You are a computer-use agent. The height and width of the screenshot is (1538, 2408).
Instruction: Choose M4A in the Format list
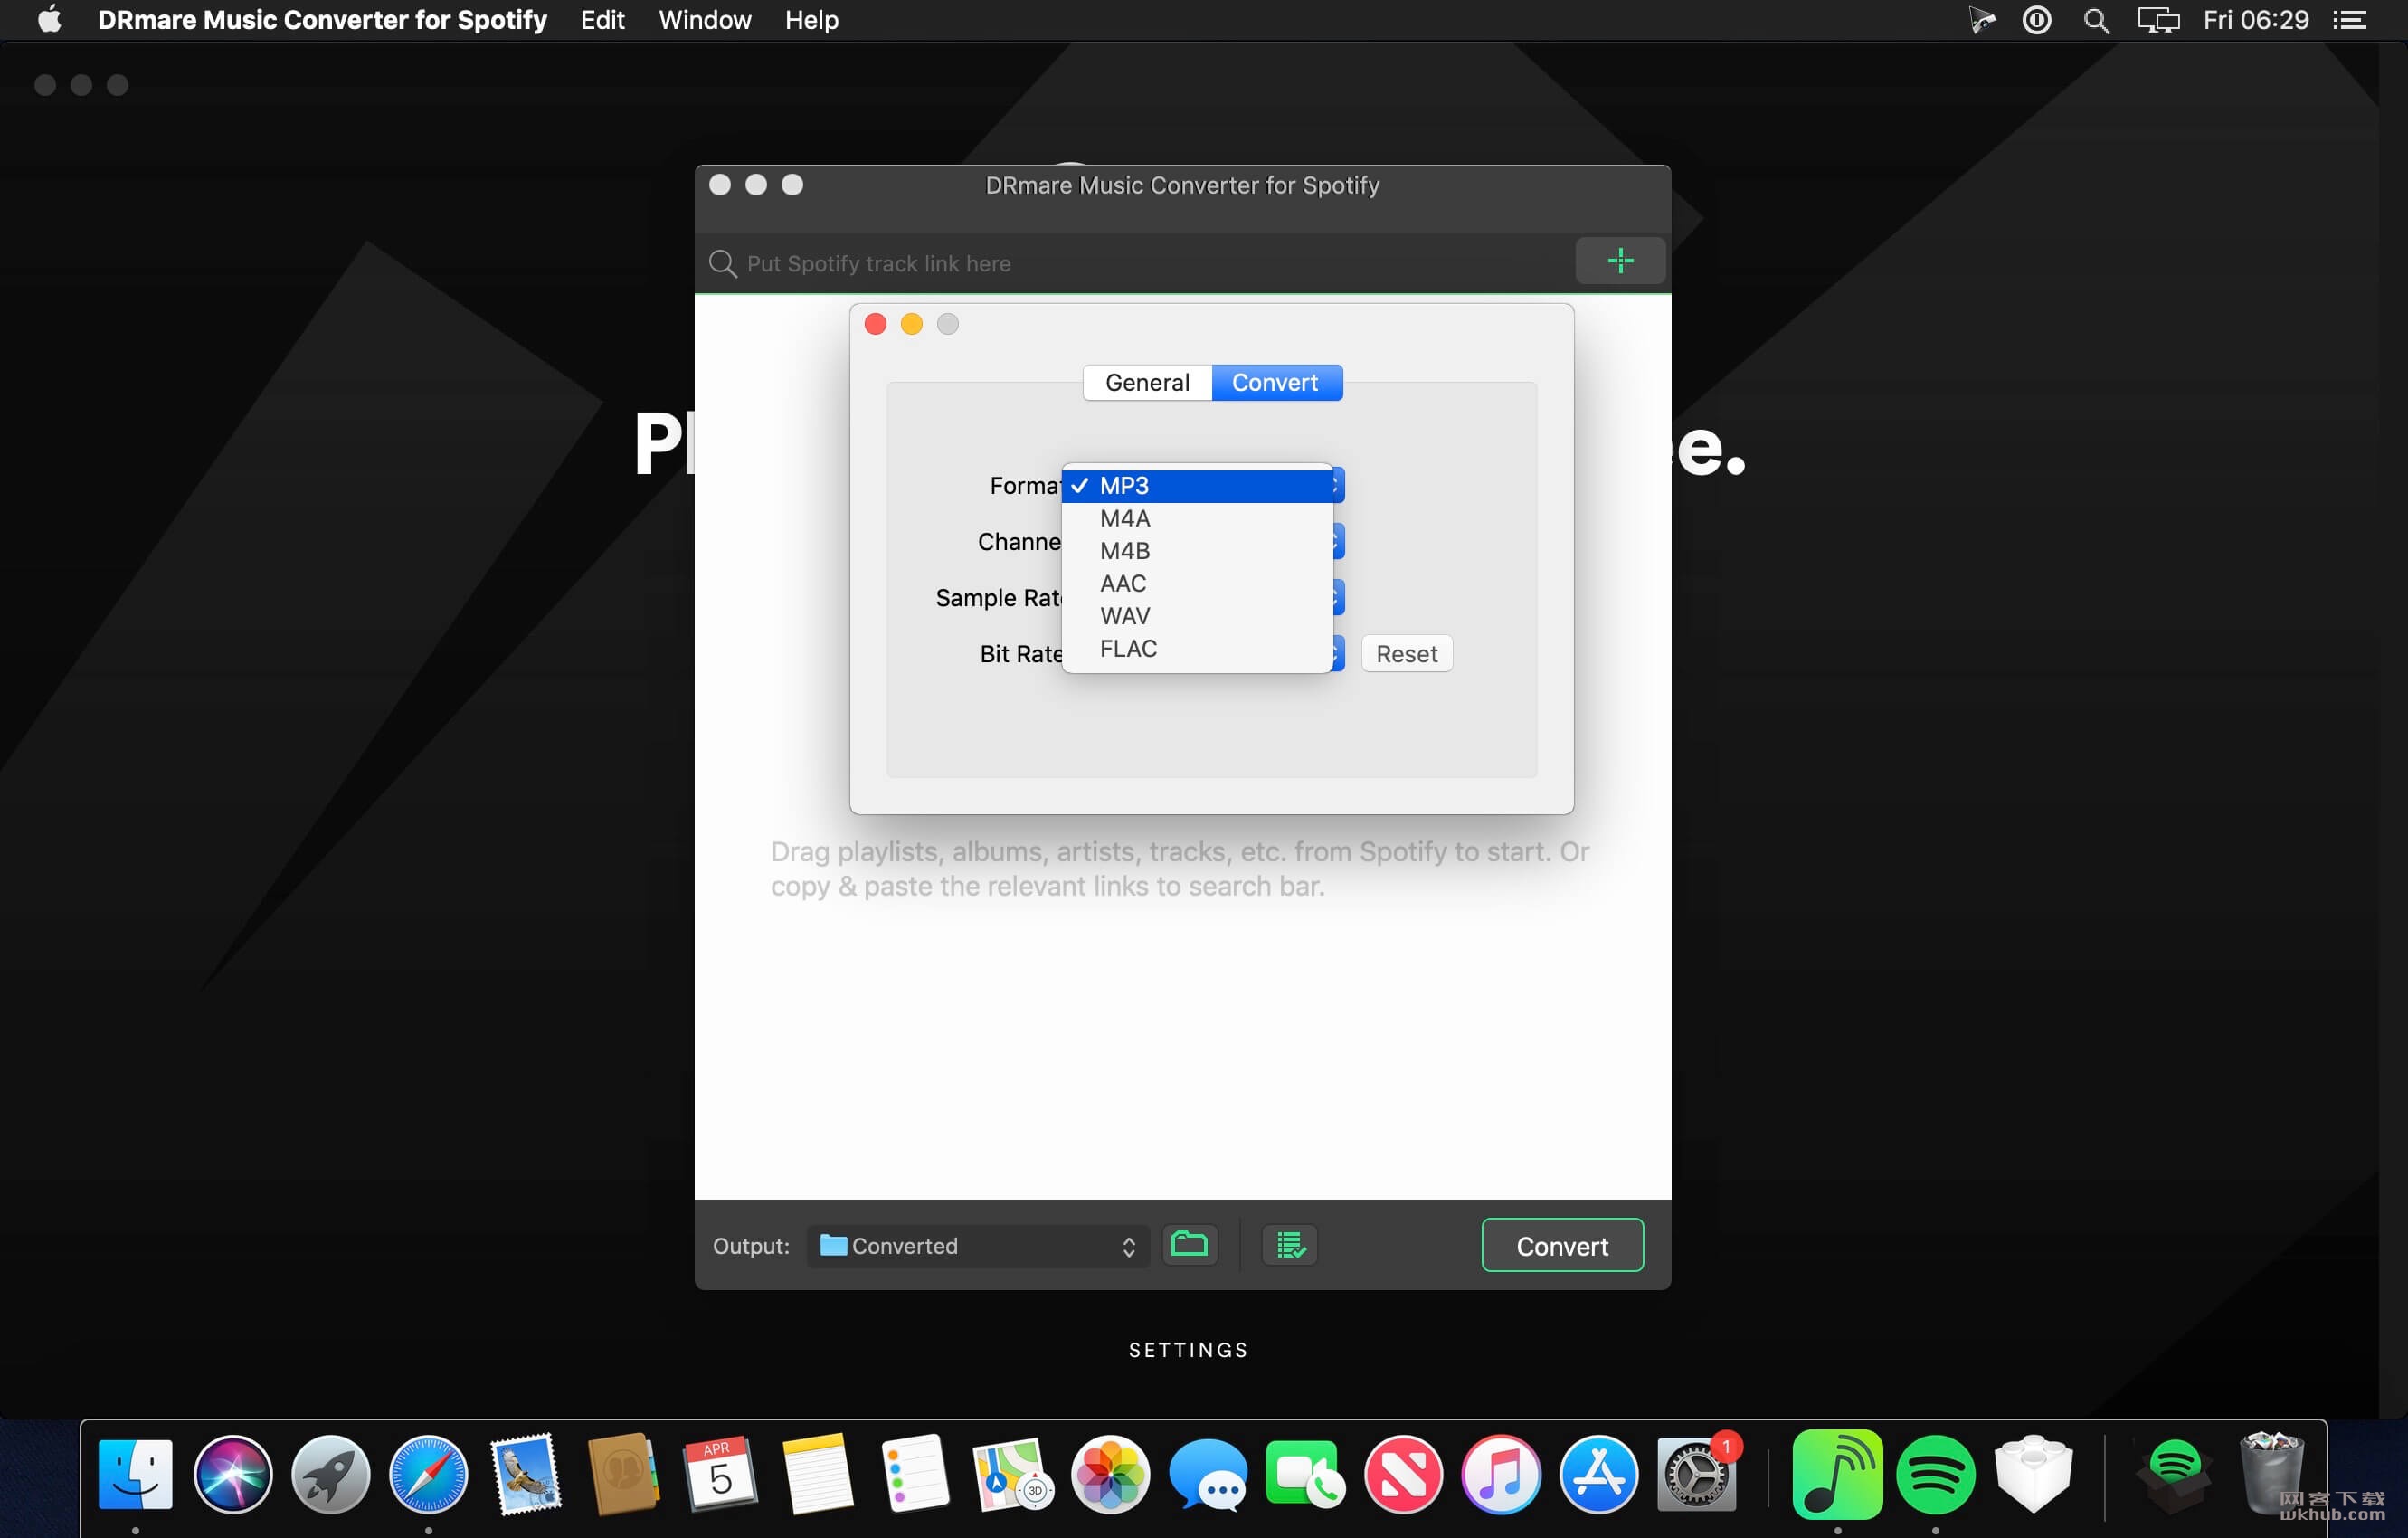click(1197, 519)
